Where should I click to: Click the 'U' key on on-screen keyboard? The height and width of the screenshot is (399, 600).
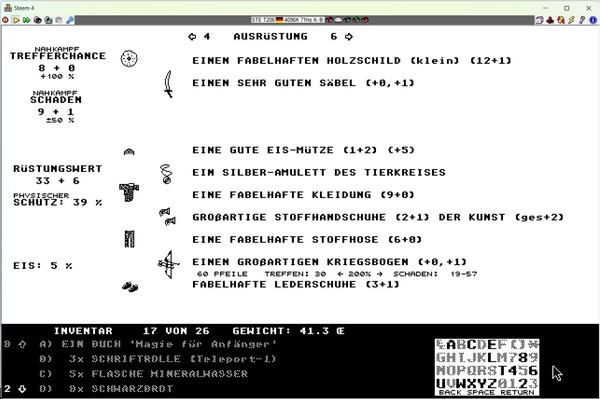(x=441, y=383)
